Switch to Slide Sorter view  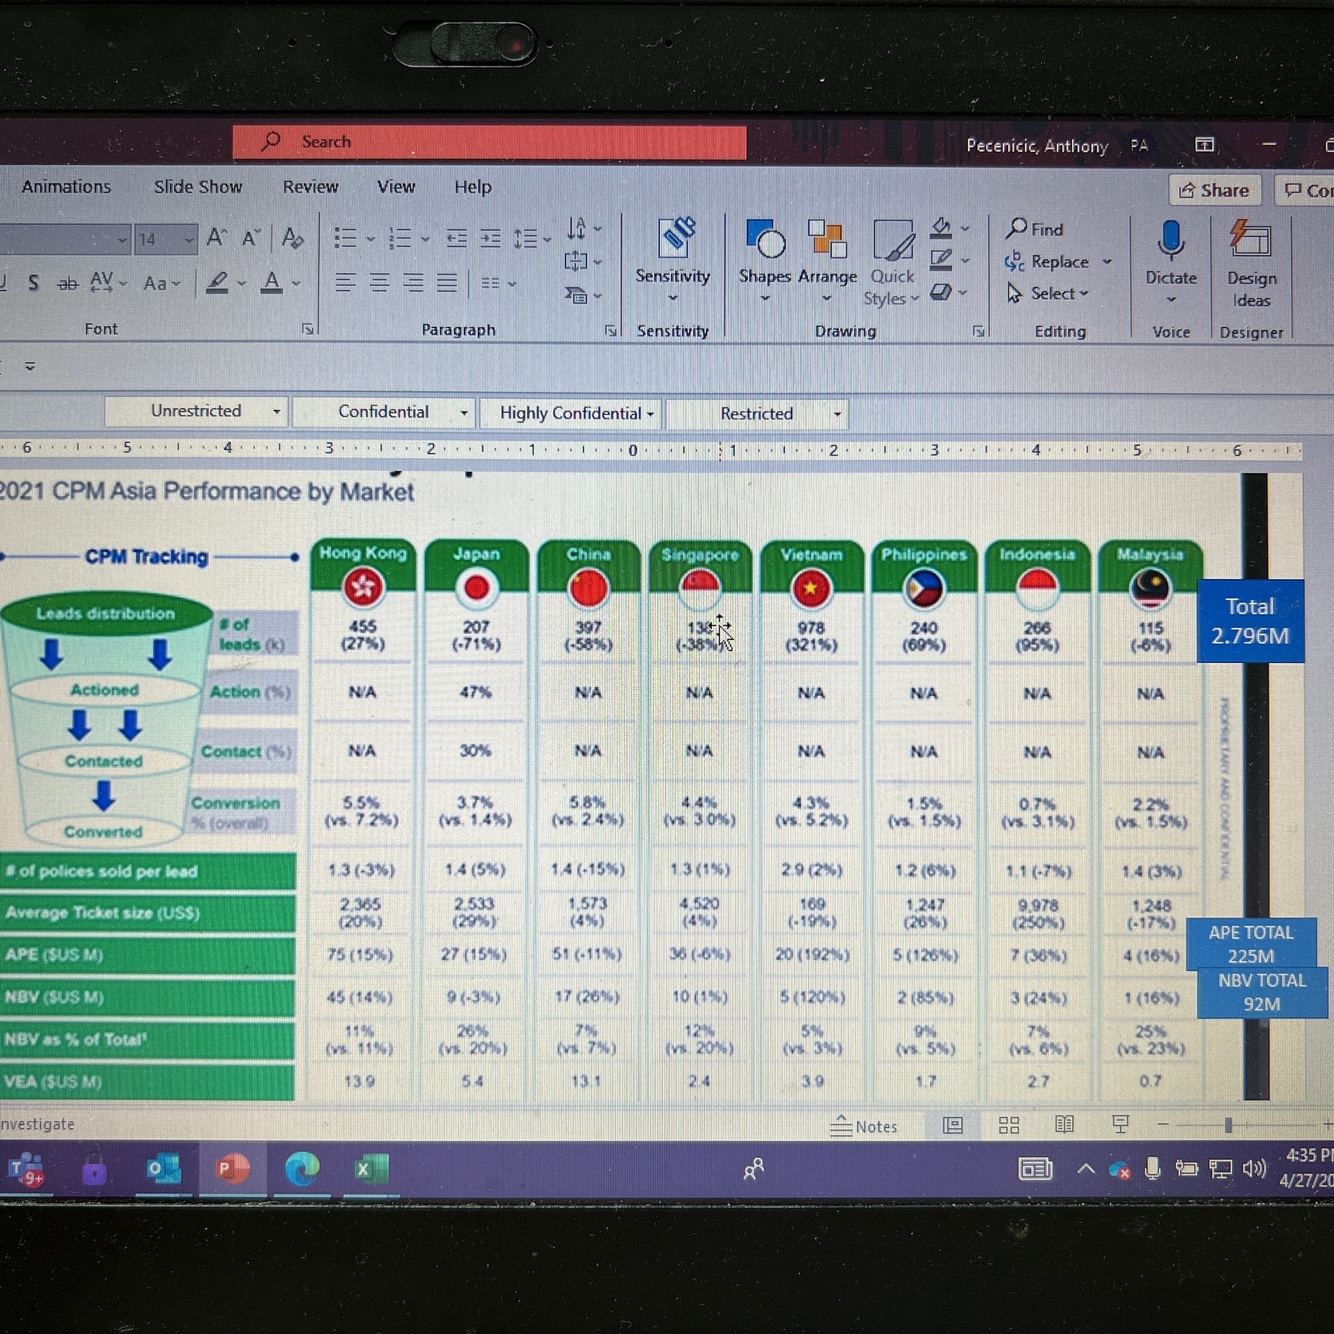pos(1009,1126)
